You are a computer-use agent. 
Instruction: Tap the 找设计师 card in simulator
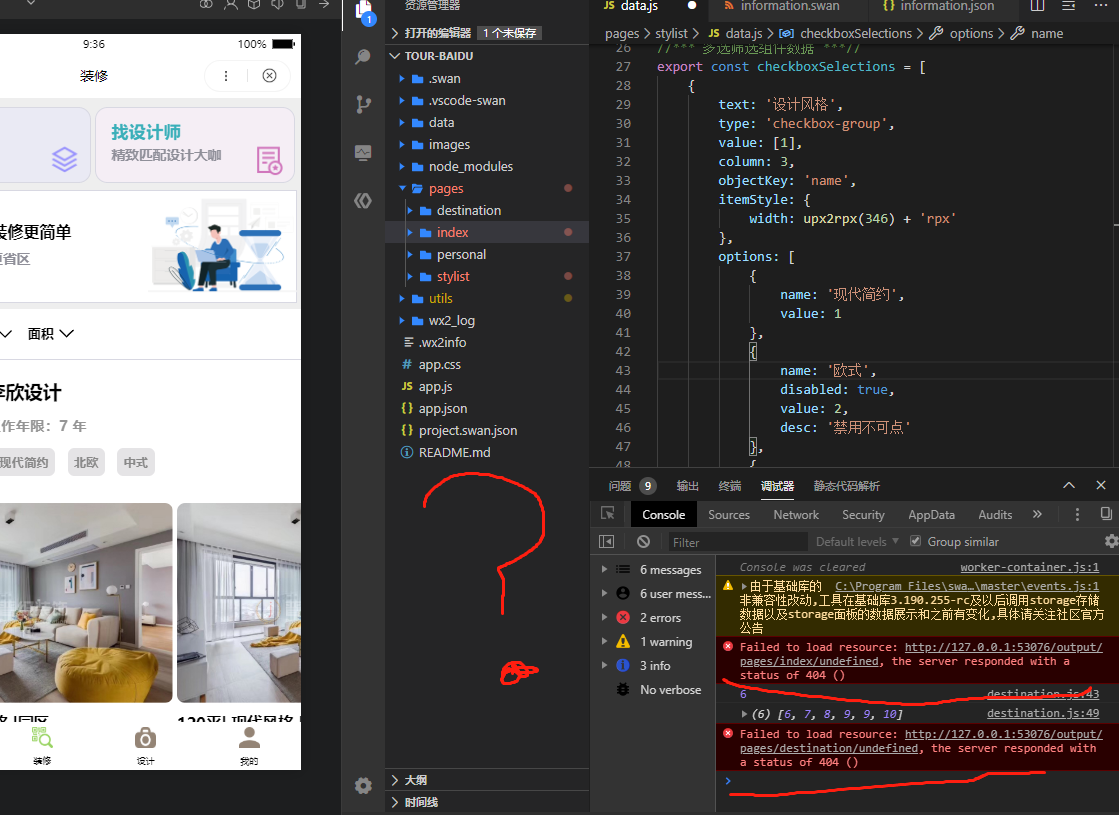click(195, 145)
